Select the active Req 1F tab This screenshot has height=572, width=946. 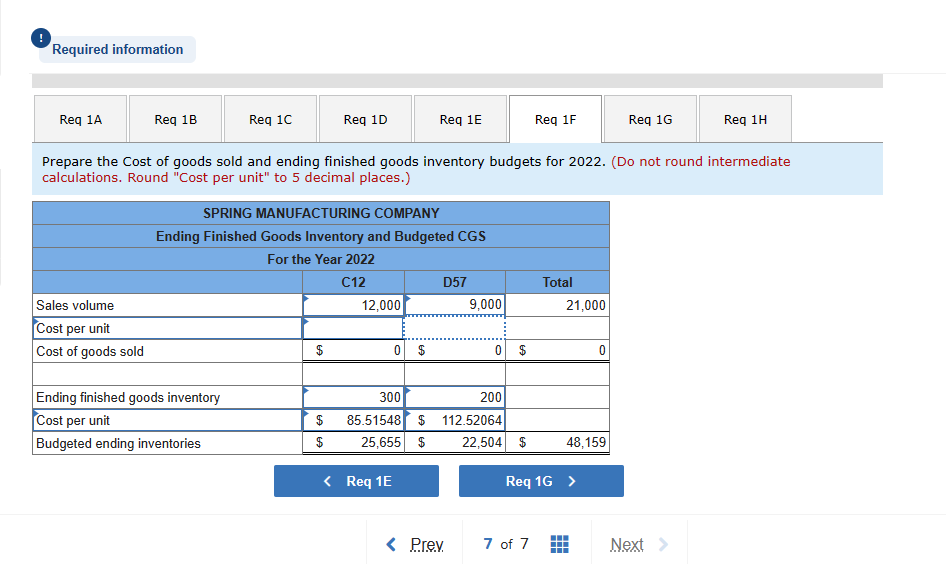pyautogui.click(x=555, y=119)
